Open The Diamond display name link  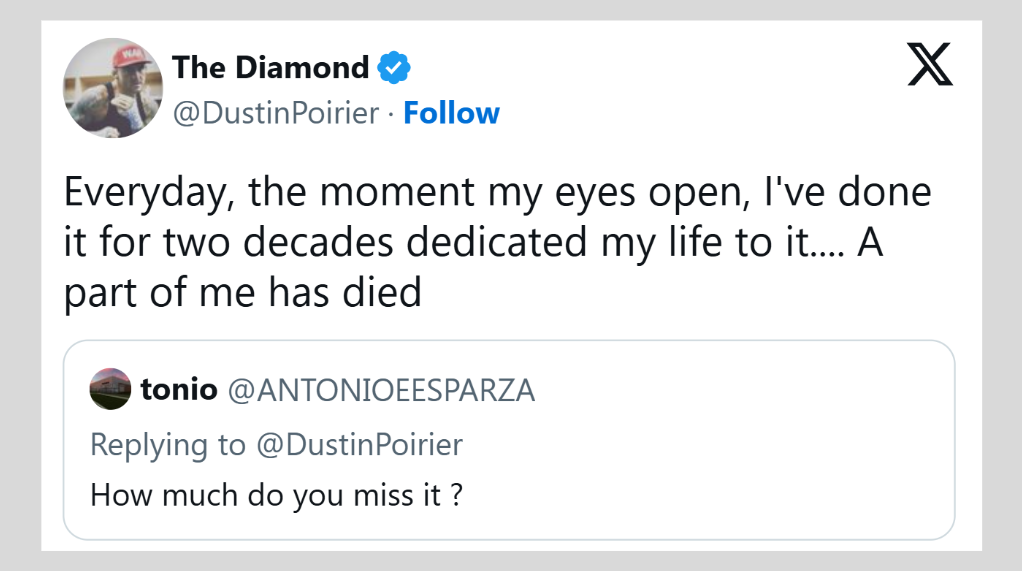[x=270, y=68]
